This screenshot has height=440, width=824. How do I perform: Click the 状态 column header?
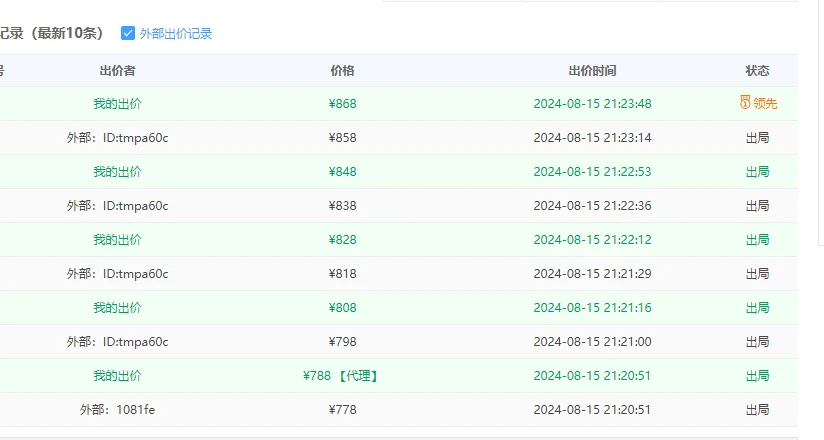pyautogui.click(x=757, y=71)
